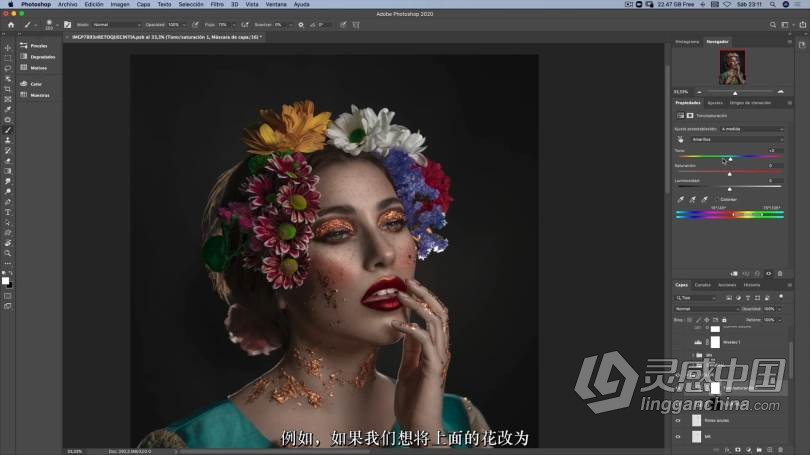Open the Flujo value dropdown
The image size is (810, 455).
[x=234, y=24]
